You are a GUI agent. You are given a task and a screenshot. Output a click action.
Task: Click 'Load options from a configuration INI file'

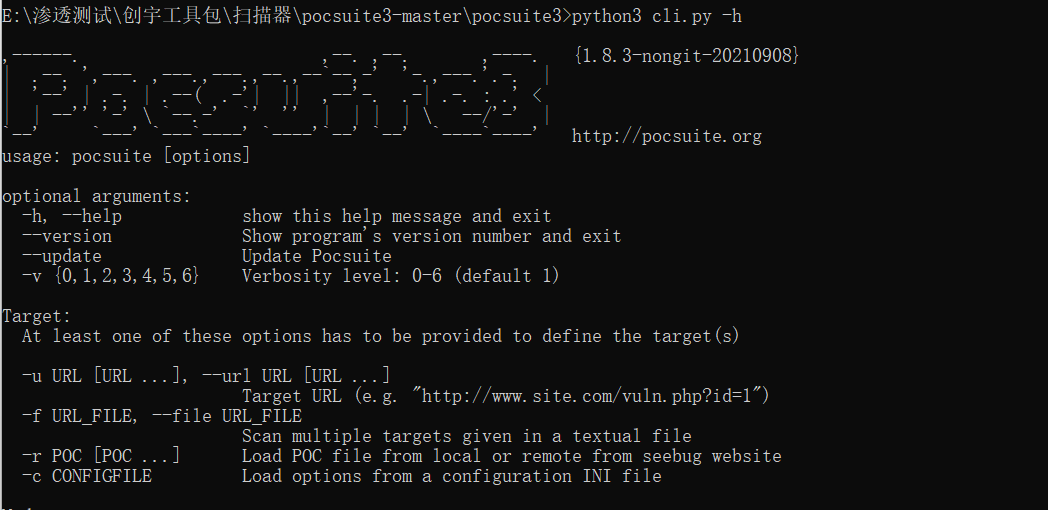(x=452, y=476)
